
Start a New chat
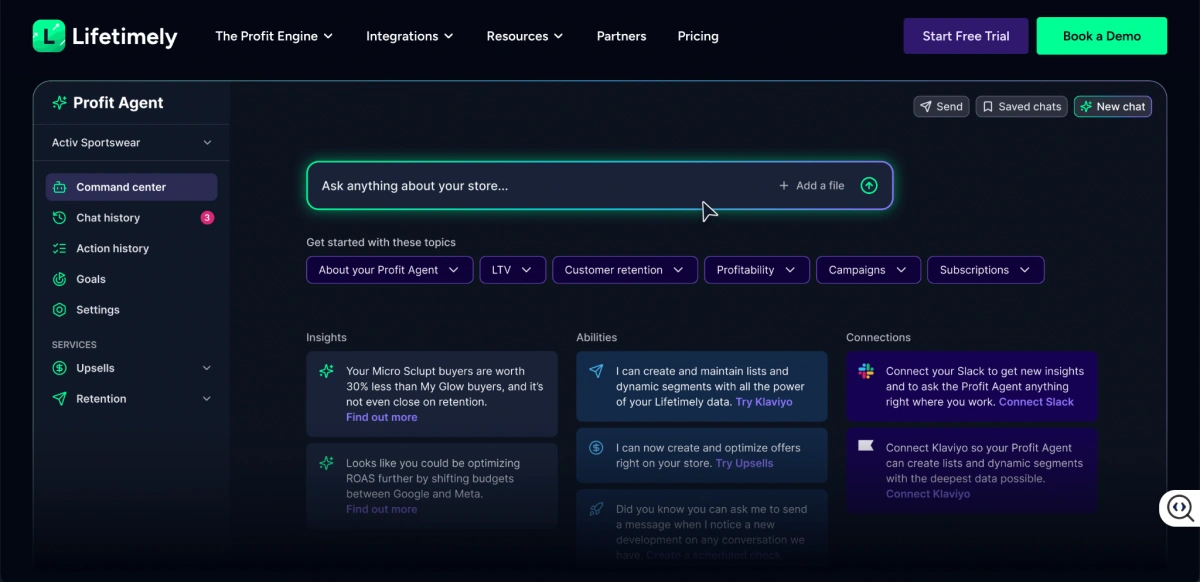[1113, 107]
